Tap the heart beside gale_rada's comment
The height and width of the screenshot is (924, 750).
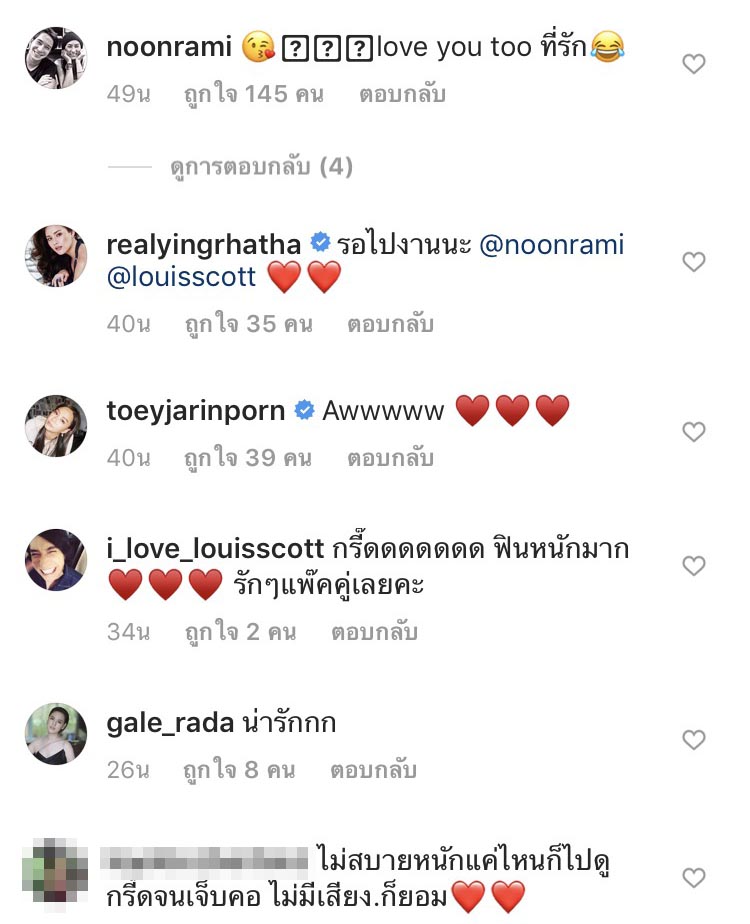coord(693,740)
